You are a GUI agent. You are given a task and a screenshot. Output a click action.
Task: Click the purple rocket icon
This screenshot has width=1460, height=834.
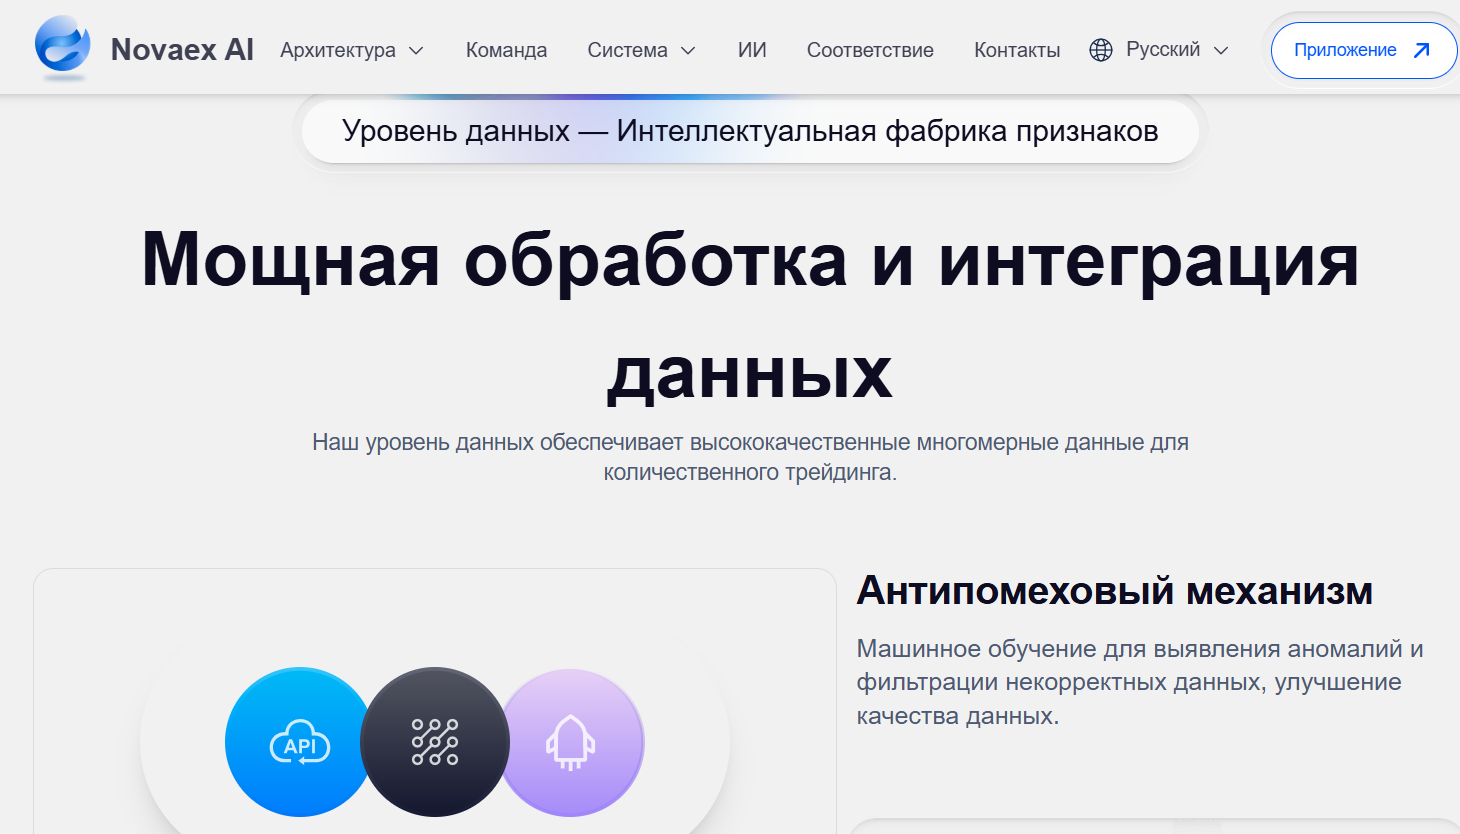pos(571,742)
